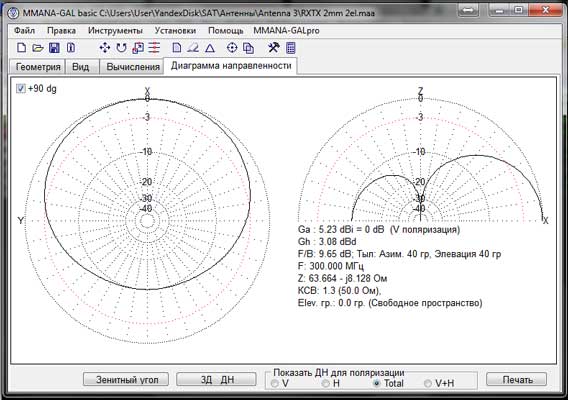
Task: Click the New file icon
Action: 22,48
